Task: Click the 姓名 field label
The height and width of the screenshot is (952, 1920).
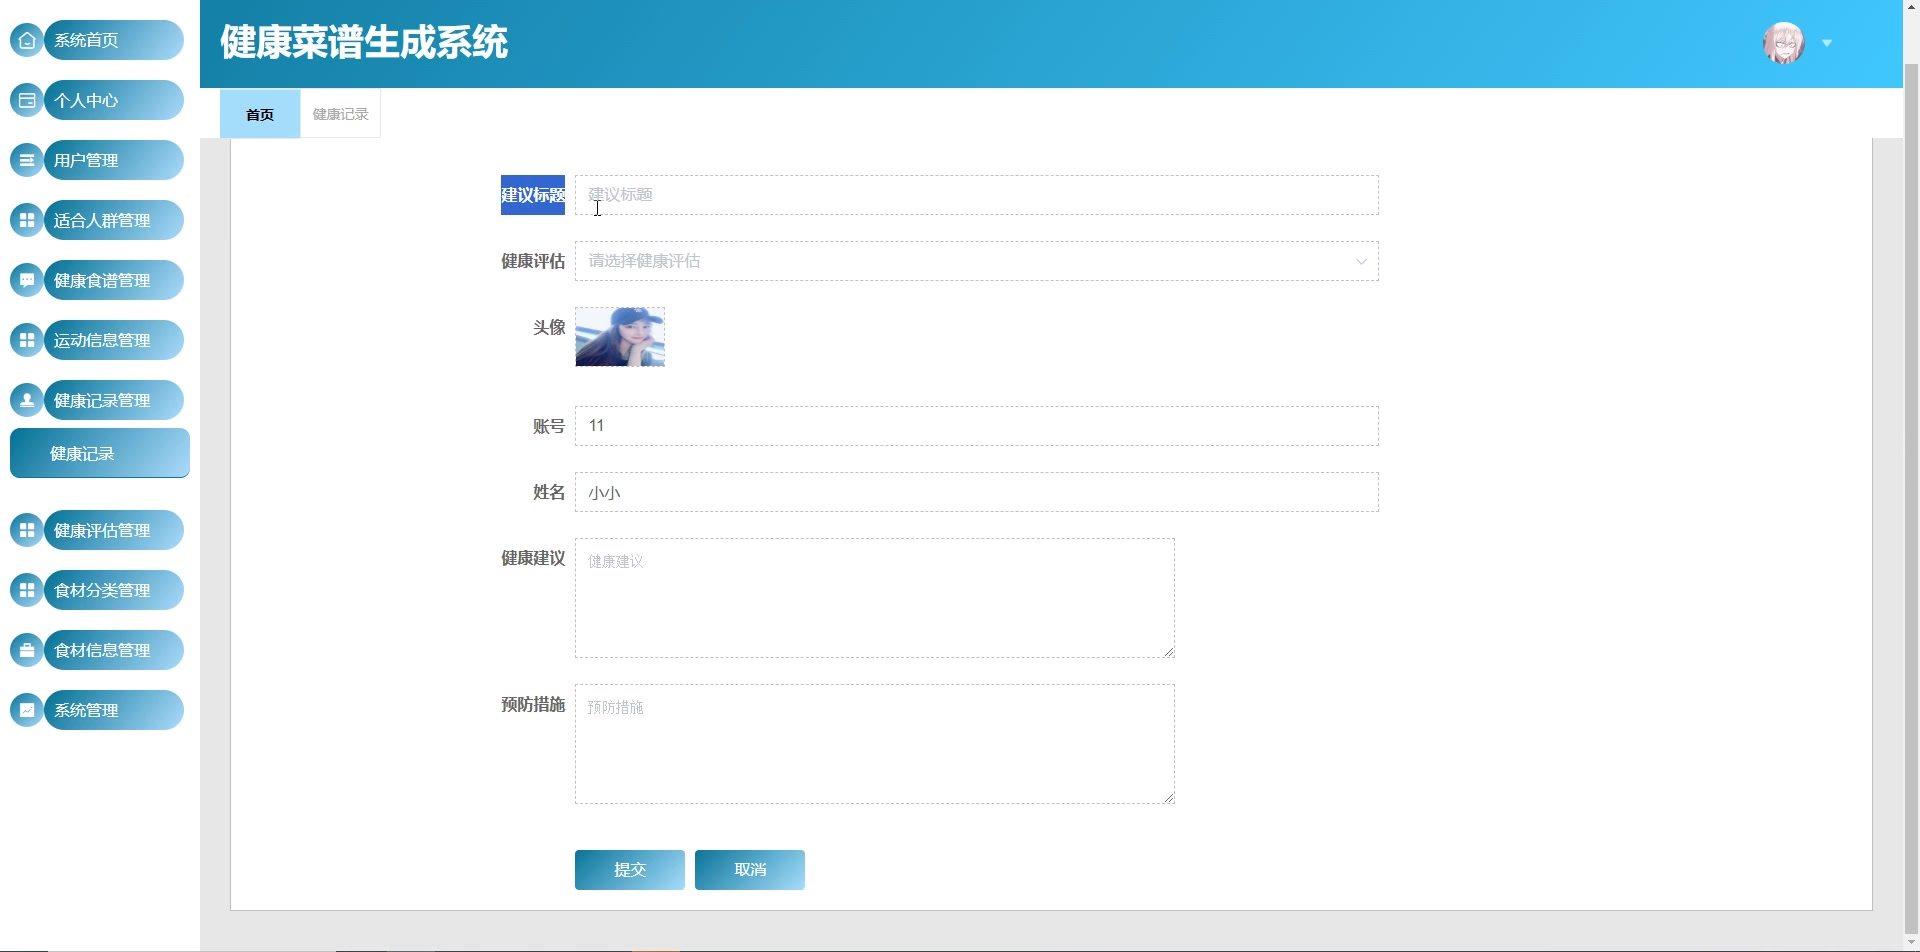Action: coord(549,492)
